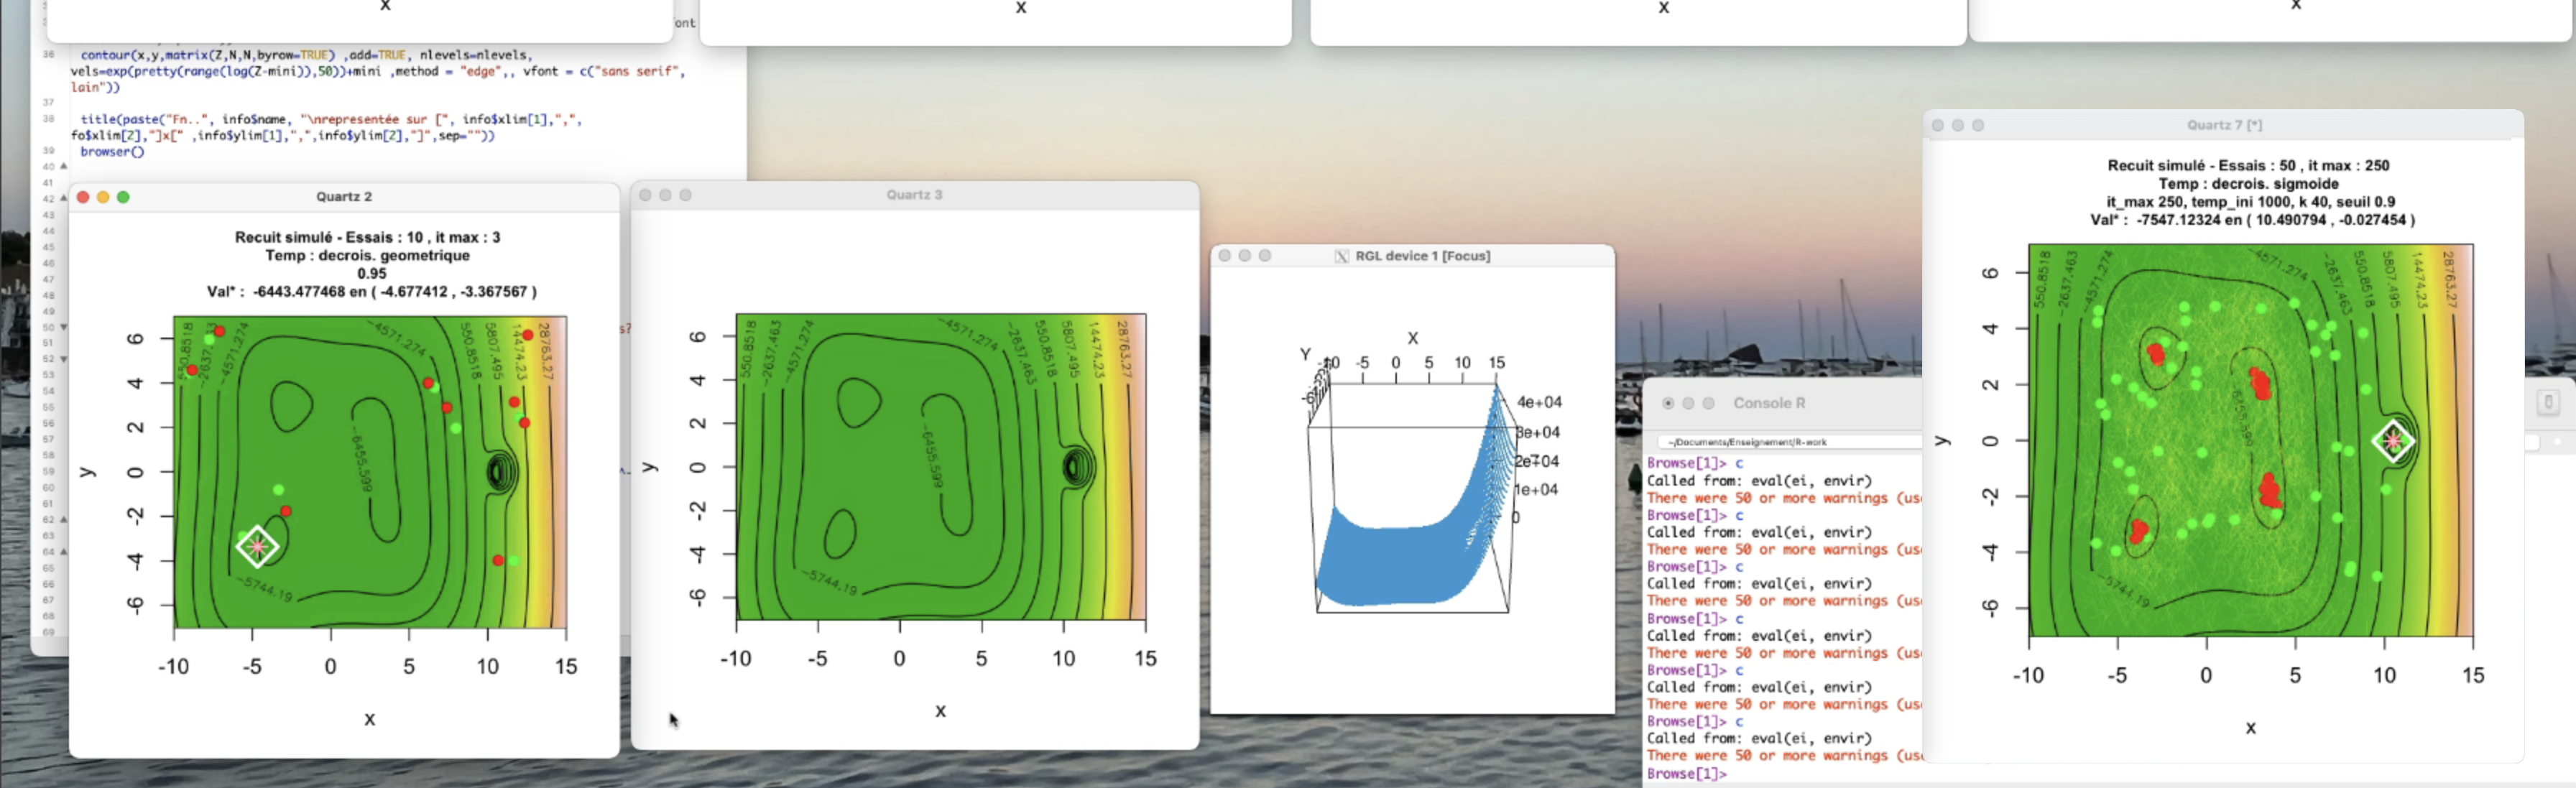The image size is (2576, 788).
Task: Toggle code fold arrow at line 50
Action: (64, 327)
